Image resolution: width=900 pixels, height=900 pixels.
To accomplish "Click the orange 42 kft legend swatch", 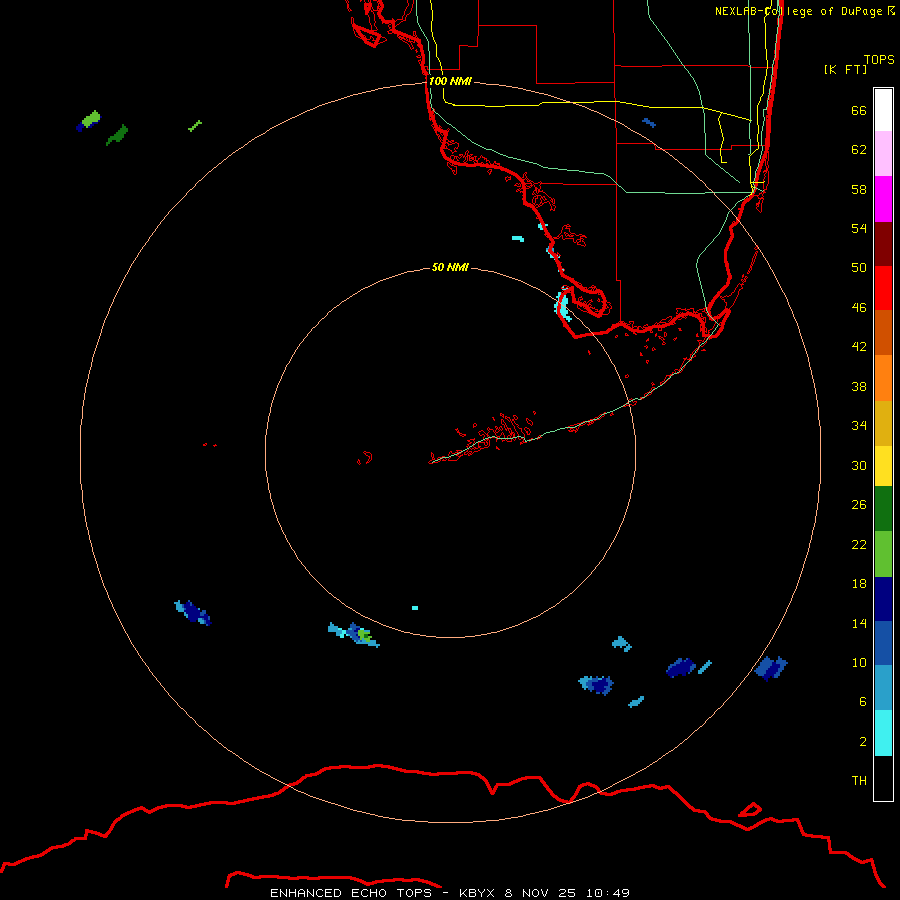I will point(883,378).
